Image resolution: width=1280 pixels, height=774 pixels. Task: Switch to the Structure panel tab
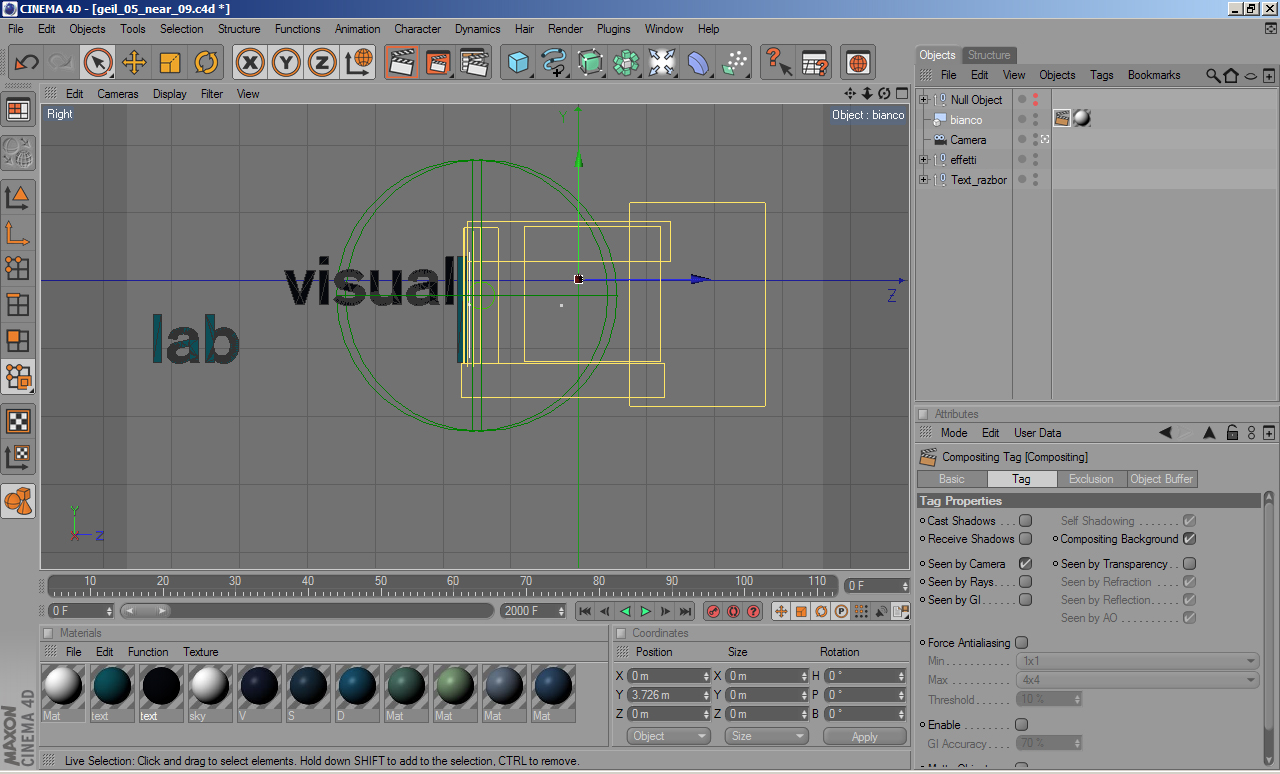click(989, 55)
